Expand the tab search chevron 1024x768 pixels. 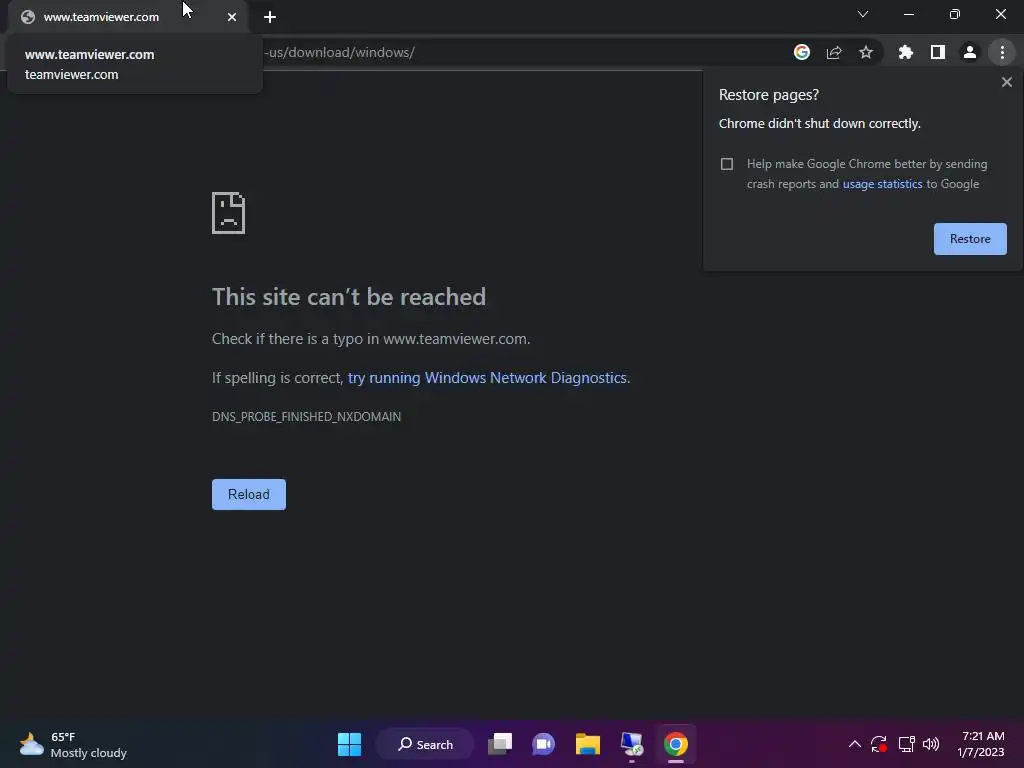point(863,14)
